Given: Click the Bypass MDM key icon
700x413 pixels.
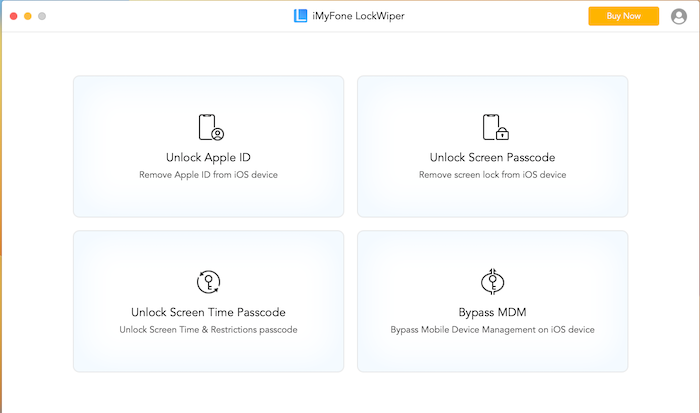Looking at the screenshot, I should tap(492, 282).
